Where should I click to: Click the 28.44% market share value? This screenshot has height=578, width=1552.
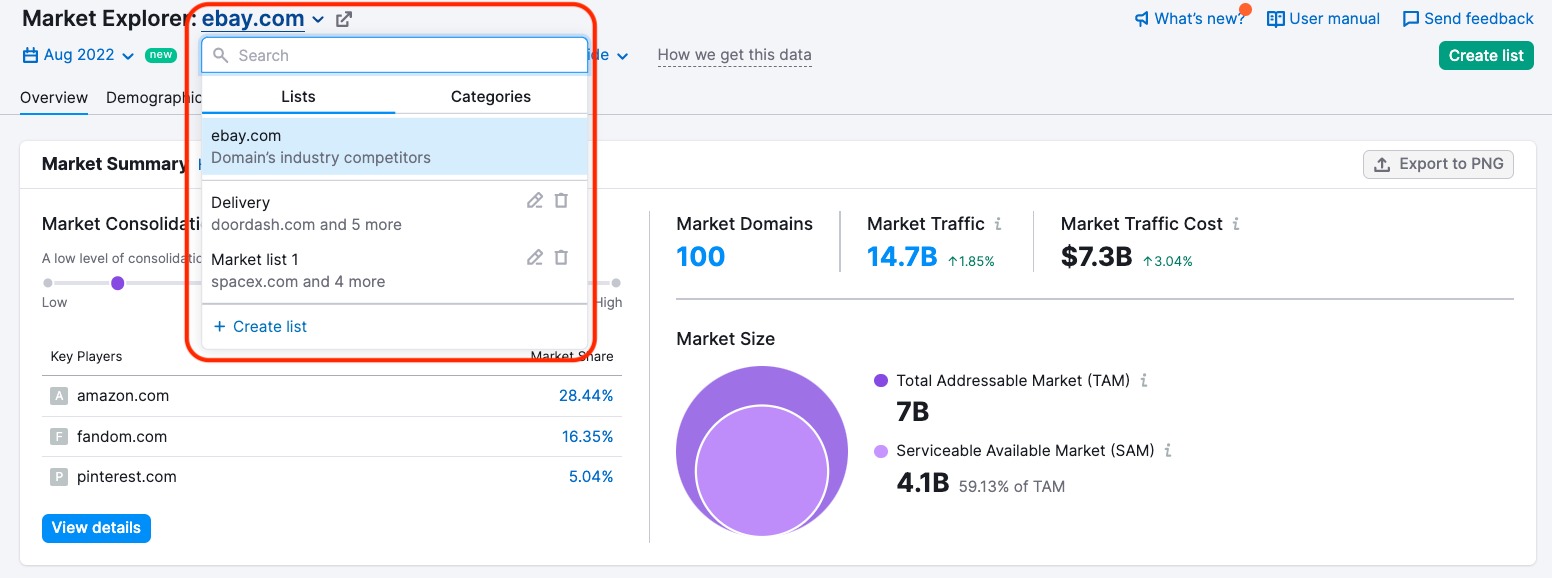point(586,396)
